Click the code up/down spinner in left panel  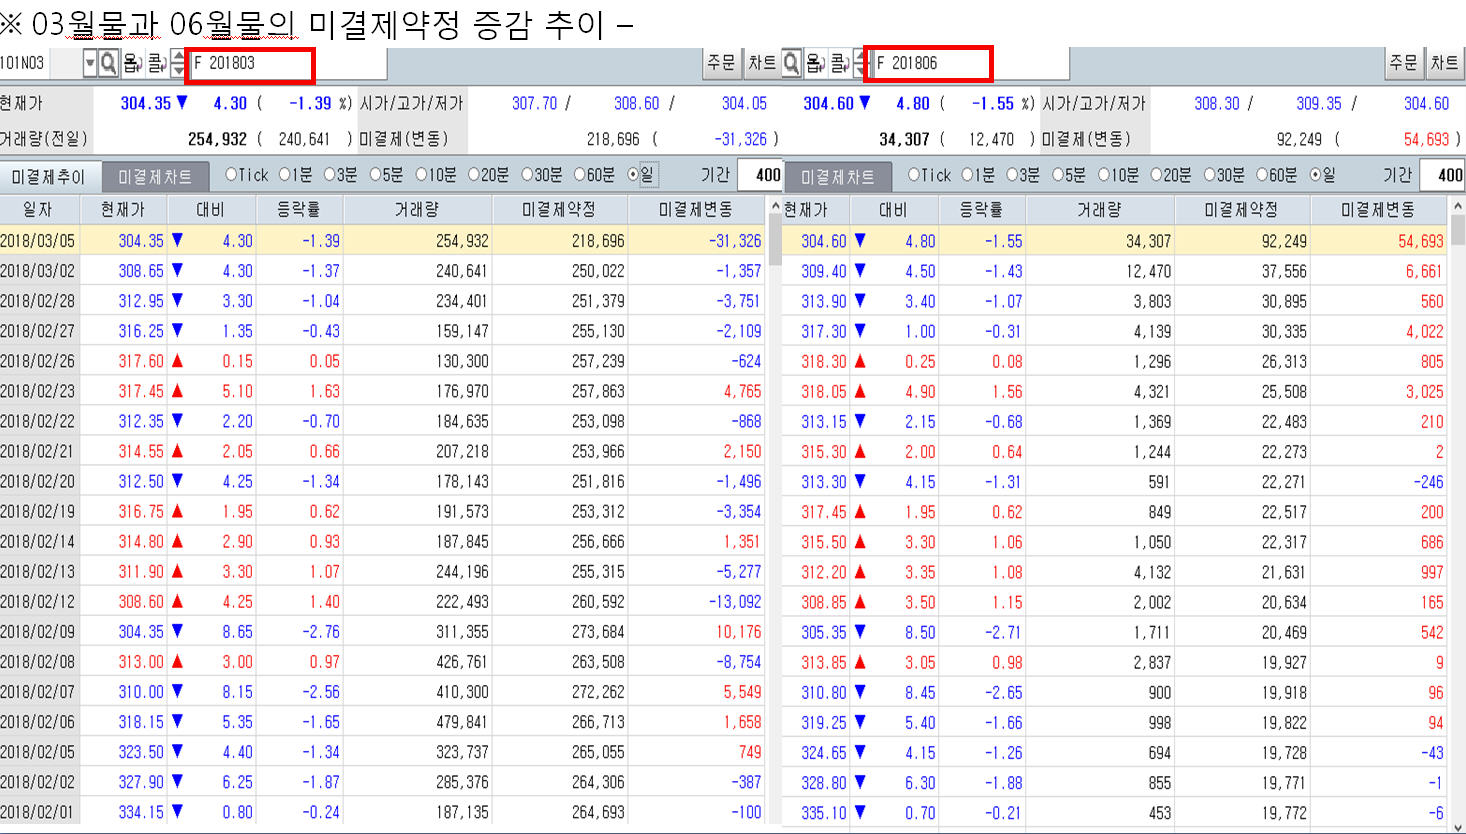point(178,64)
